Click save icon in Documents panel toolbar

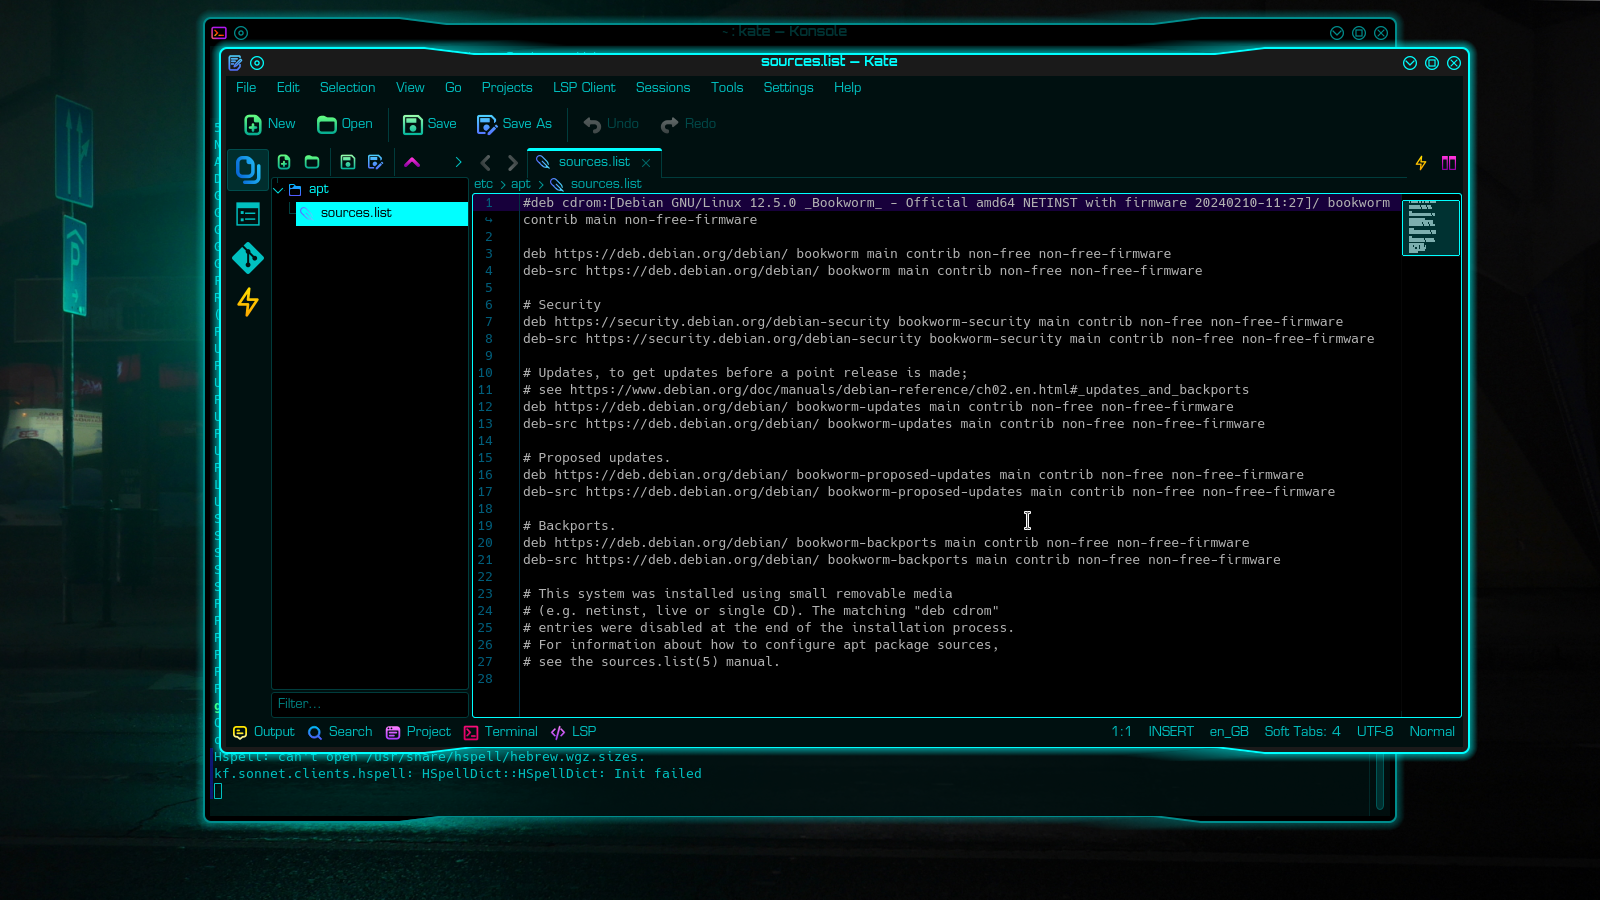tap(348, 162)
